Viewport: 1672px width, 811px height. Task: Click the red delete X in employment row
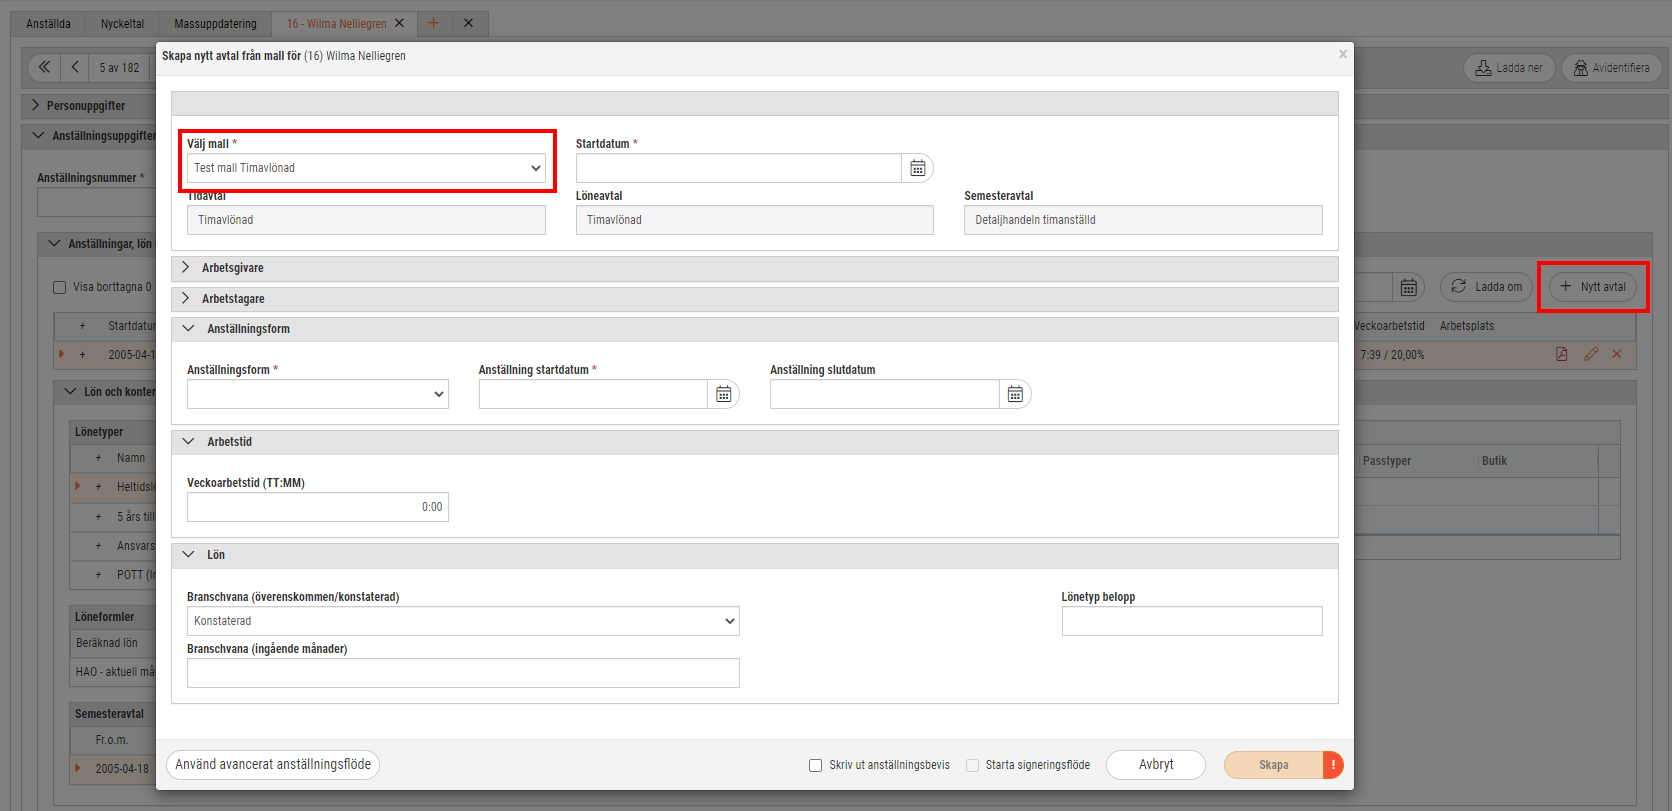1617,354
